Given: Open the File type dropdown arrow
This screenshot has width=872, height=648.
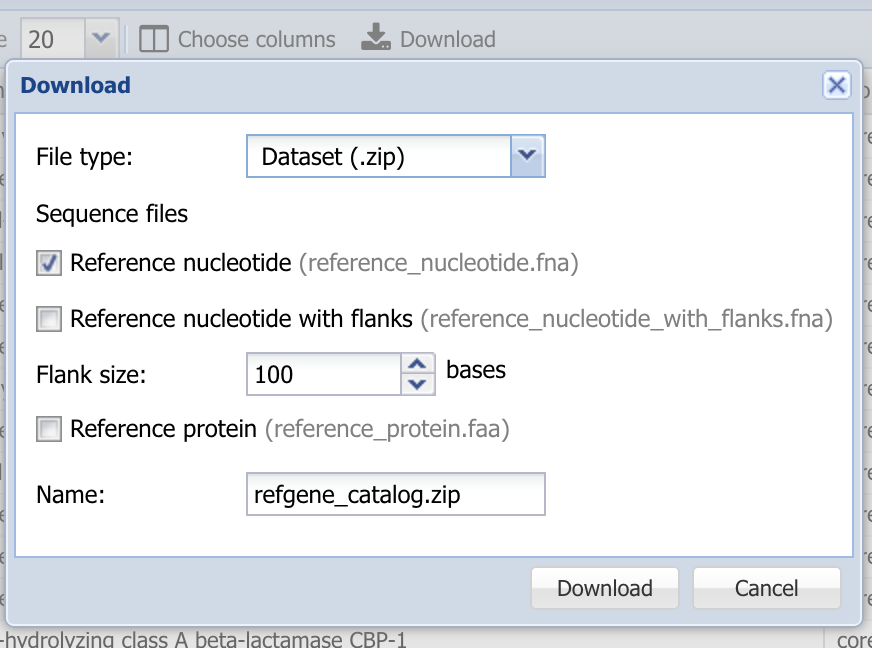Looking at the screenshot, I should 527,156.
